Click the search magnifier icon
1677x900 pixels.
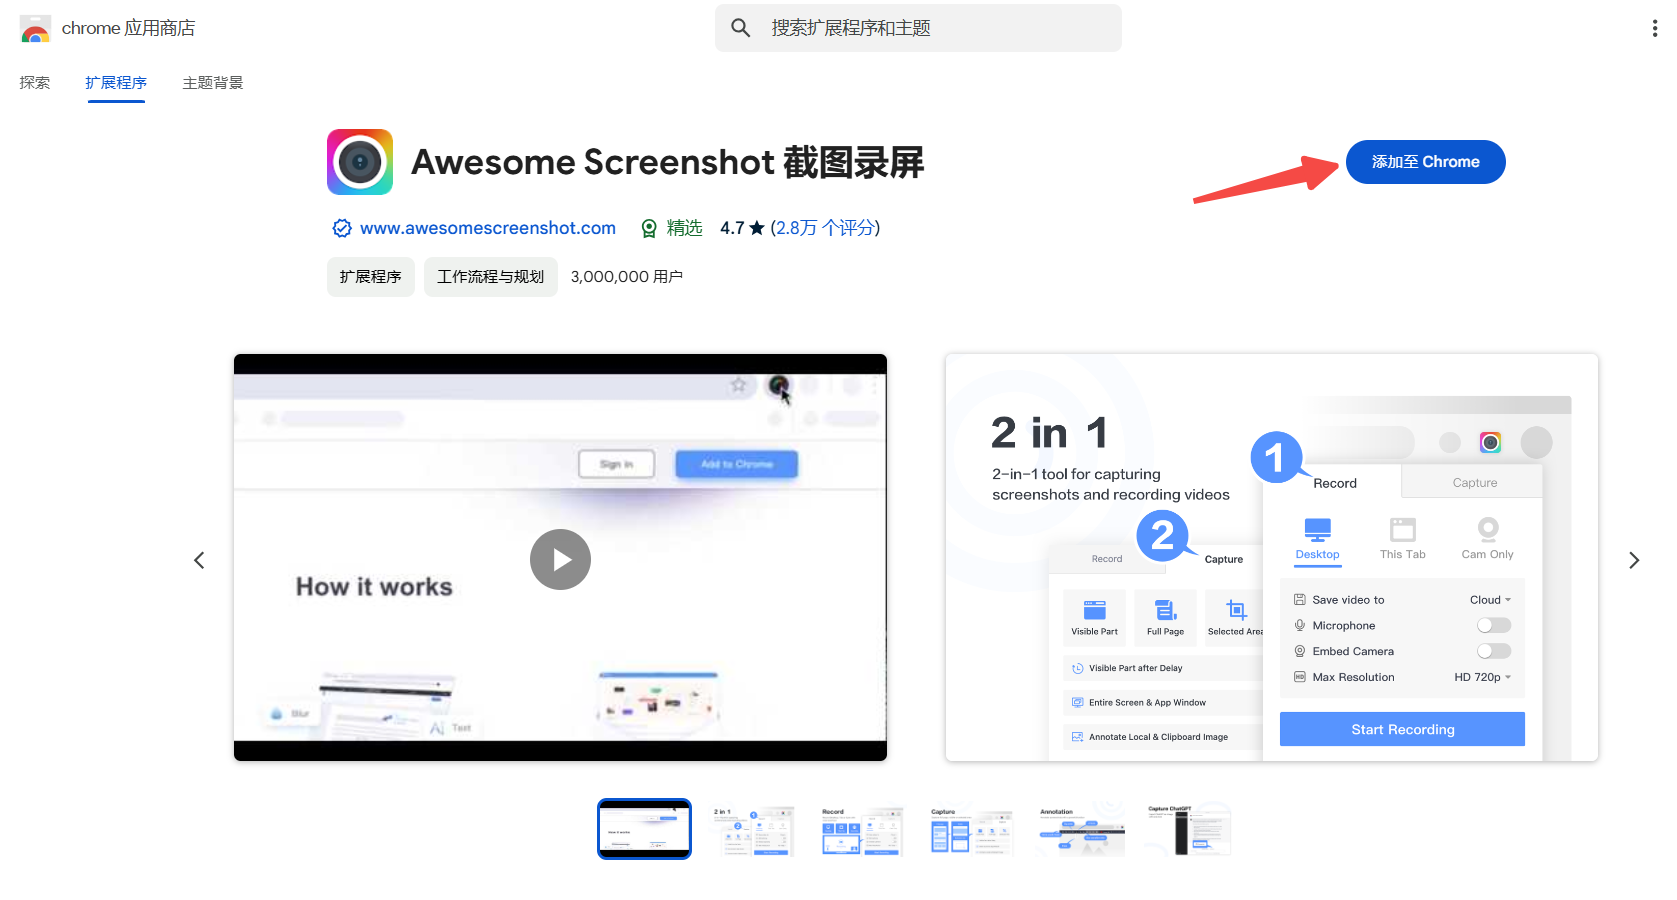pyautogui.click(x=740, y=28)
